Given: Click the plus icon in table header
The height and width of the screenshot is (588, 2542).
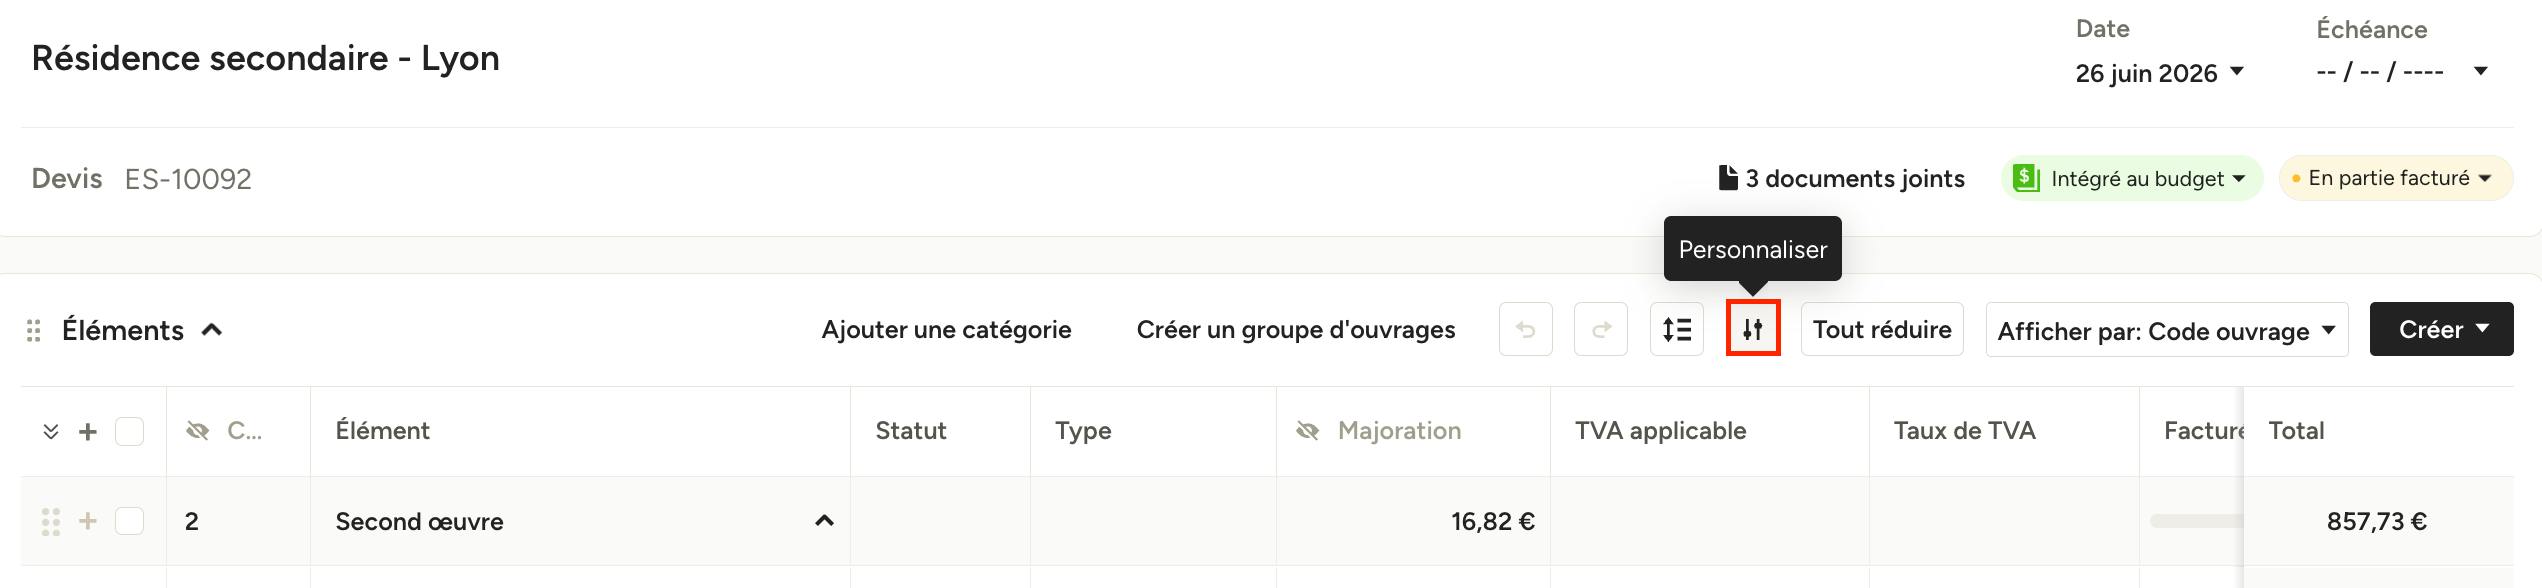Looking at the screenshot, I should [88, 431].
